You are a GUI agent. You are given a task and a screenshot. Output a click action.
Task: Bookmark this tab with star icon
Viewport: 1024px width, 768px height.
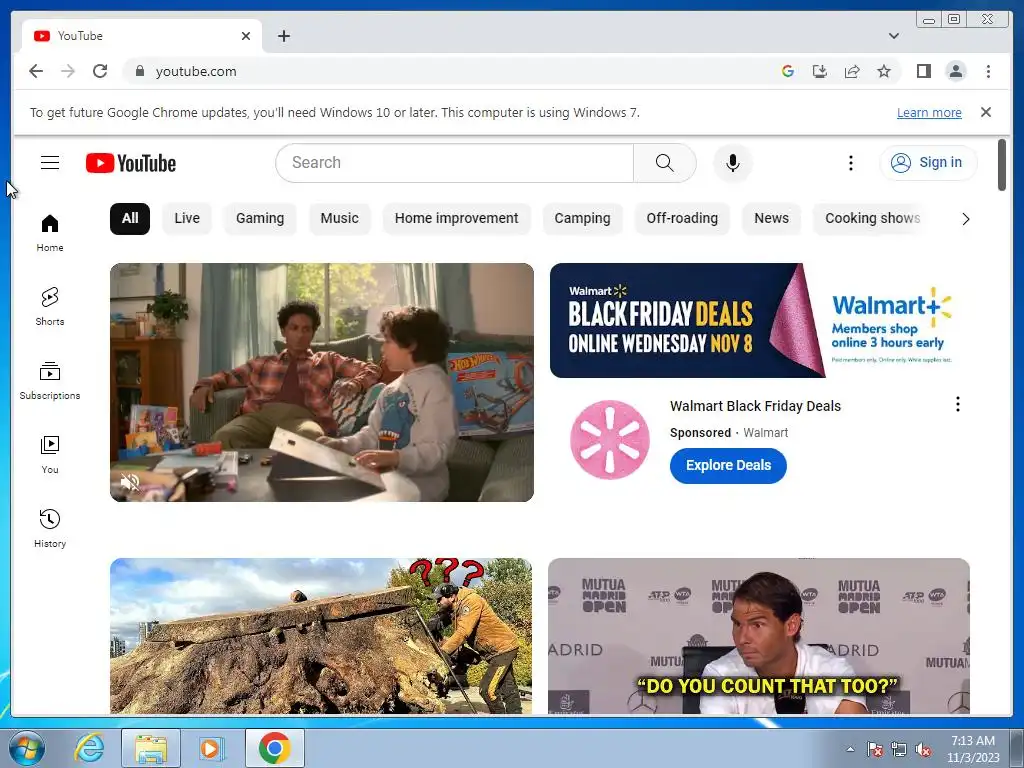tap(884, 71)
